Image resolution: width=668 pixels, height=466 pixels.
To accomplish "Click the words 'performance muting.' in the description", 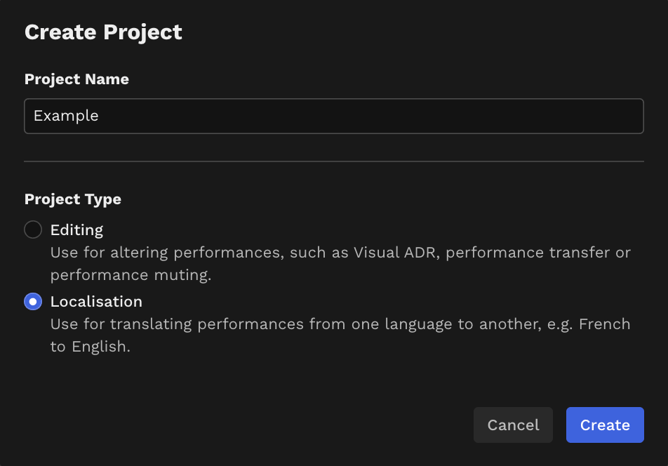I will [131, 275].
